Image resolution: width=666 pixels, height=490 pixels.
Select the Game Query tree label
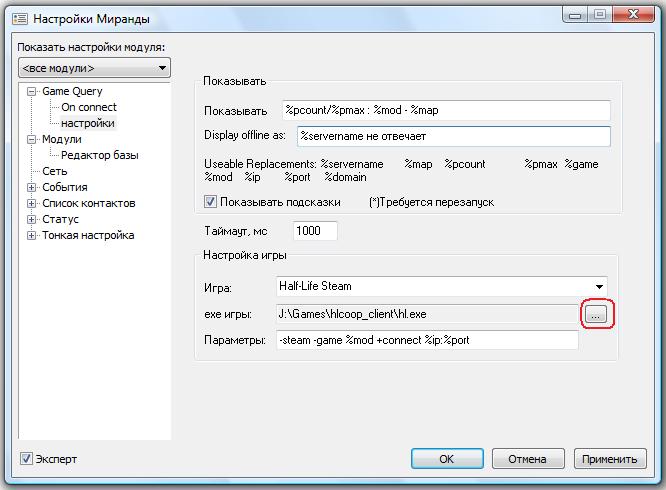coord(72,91)
